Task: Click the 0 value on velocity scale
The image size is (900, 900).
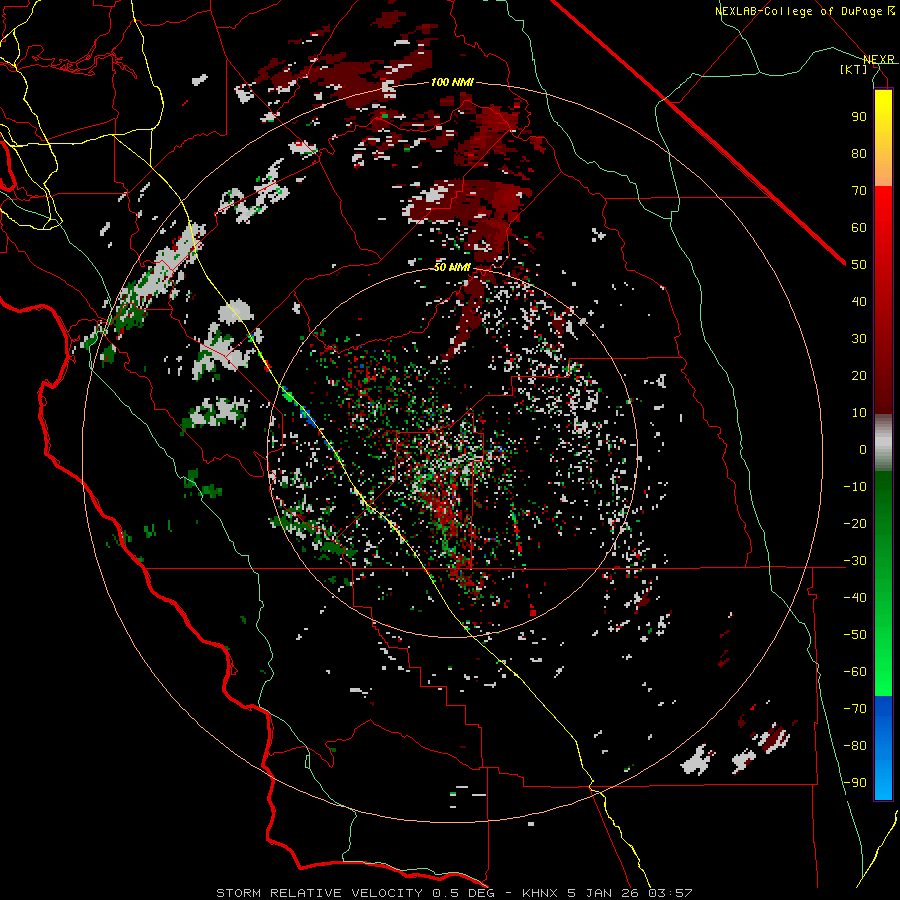Action: tap(863, 449)
